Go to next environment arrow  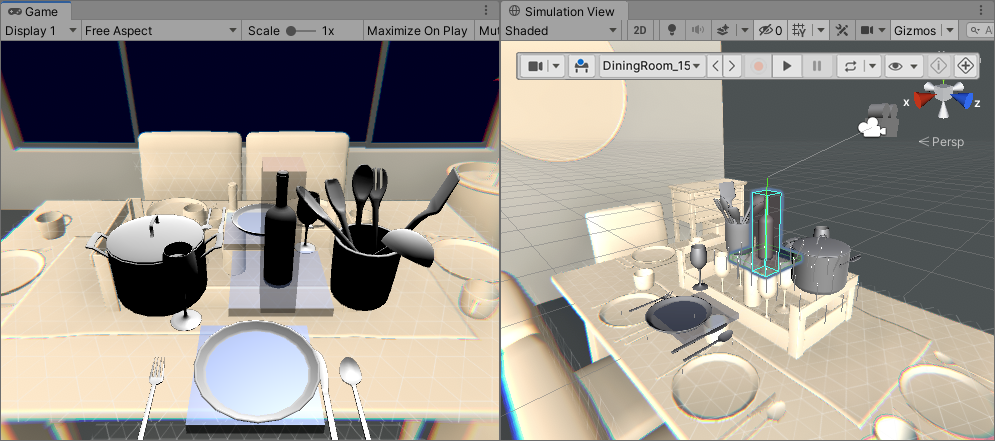(733, 66)
